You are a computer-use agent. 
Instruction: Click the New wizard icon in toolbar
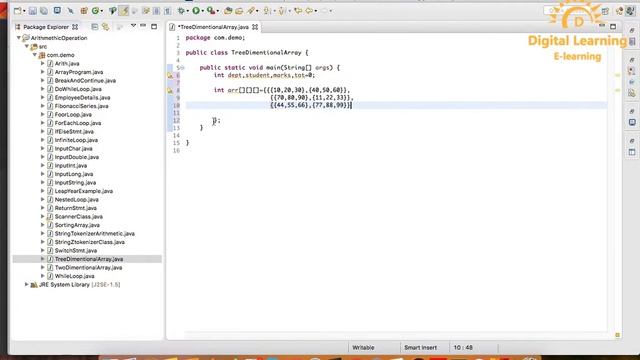tap(18, 11)
